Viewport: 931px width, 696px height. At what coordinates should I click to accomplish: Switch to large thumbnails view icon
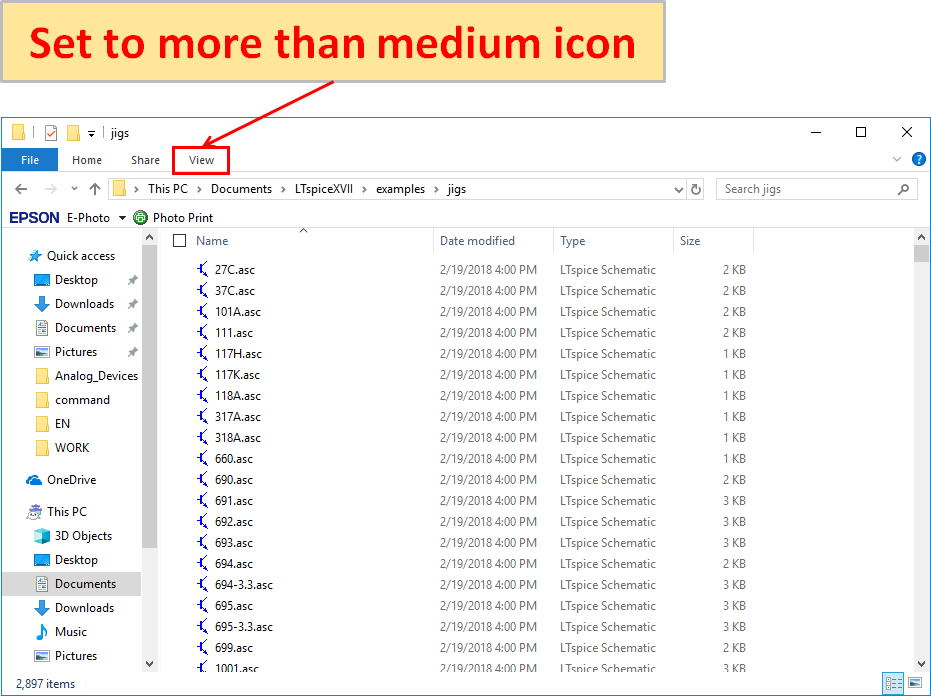[x=914, y=684]
